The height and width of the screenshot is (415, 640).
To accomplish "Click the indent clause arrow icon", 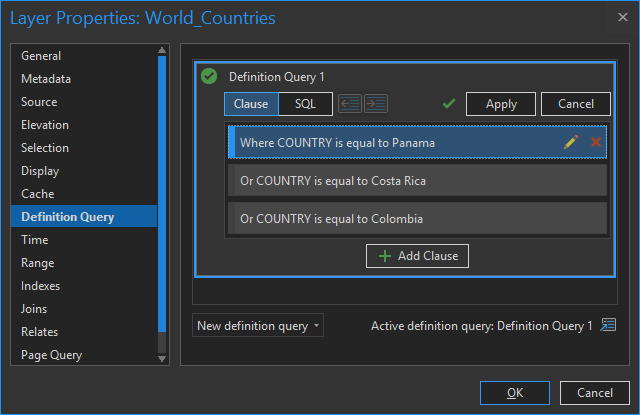I will coord(376,103).
